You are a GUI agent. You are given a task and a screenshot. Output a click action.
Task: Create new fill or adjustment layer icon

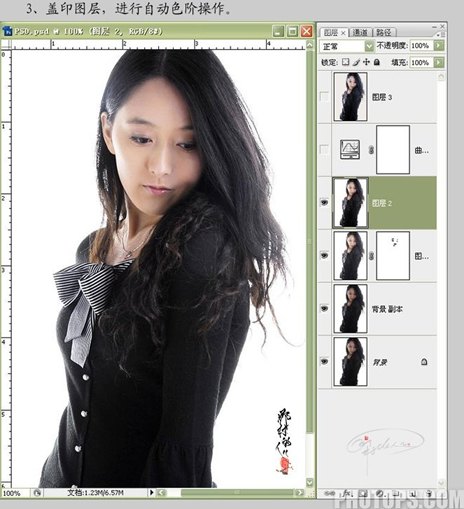pyautogui.click(x=381, y=493)
